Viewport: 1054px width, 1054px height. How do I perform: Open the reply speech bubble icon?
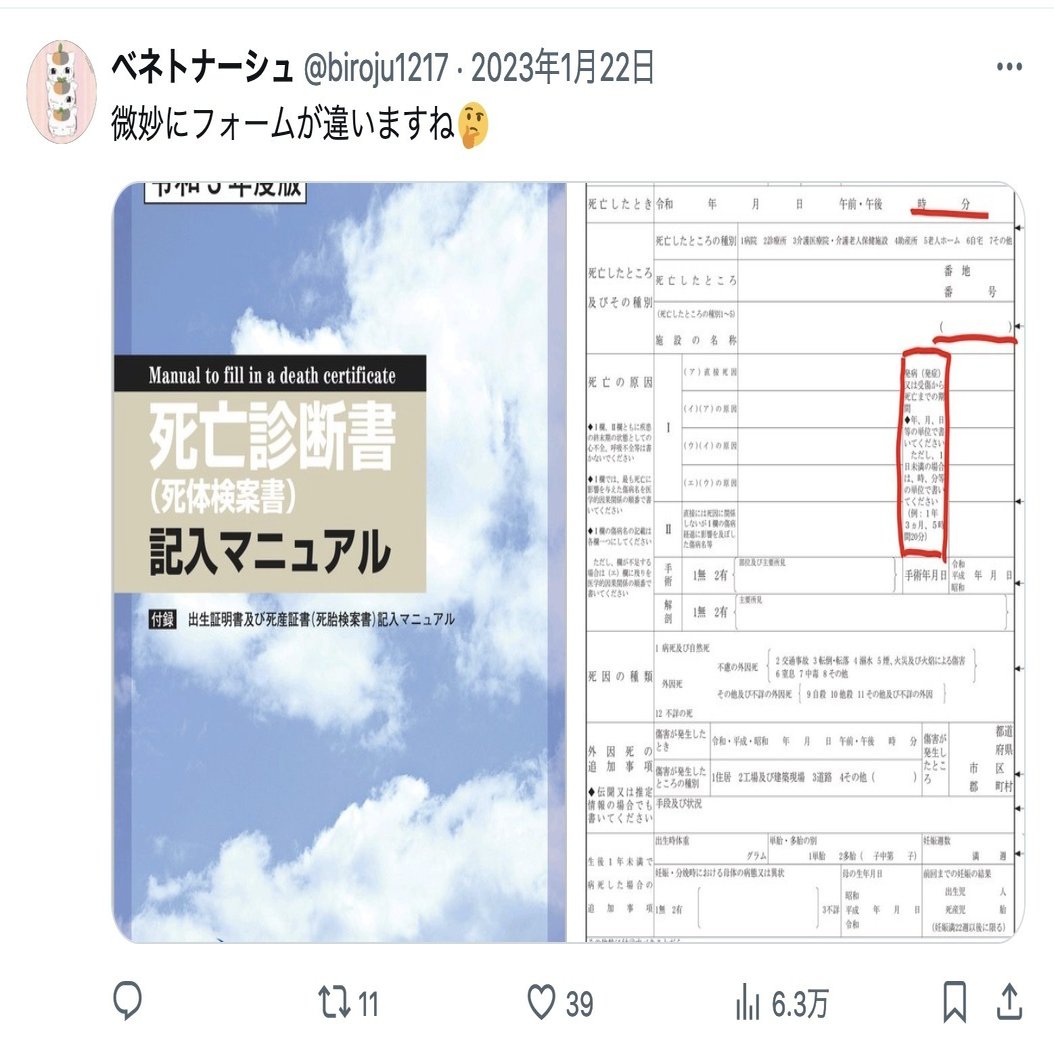point(128,1001)
